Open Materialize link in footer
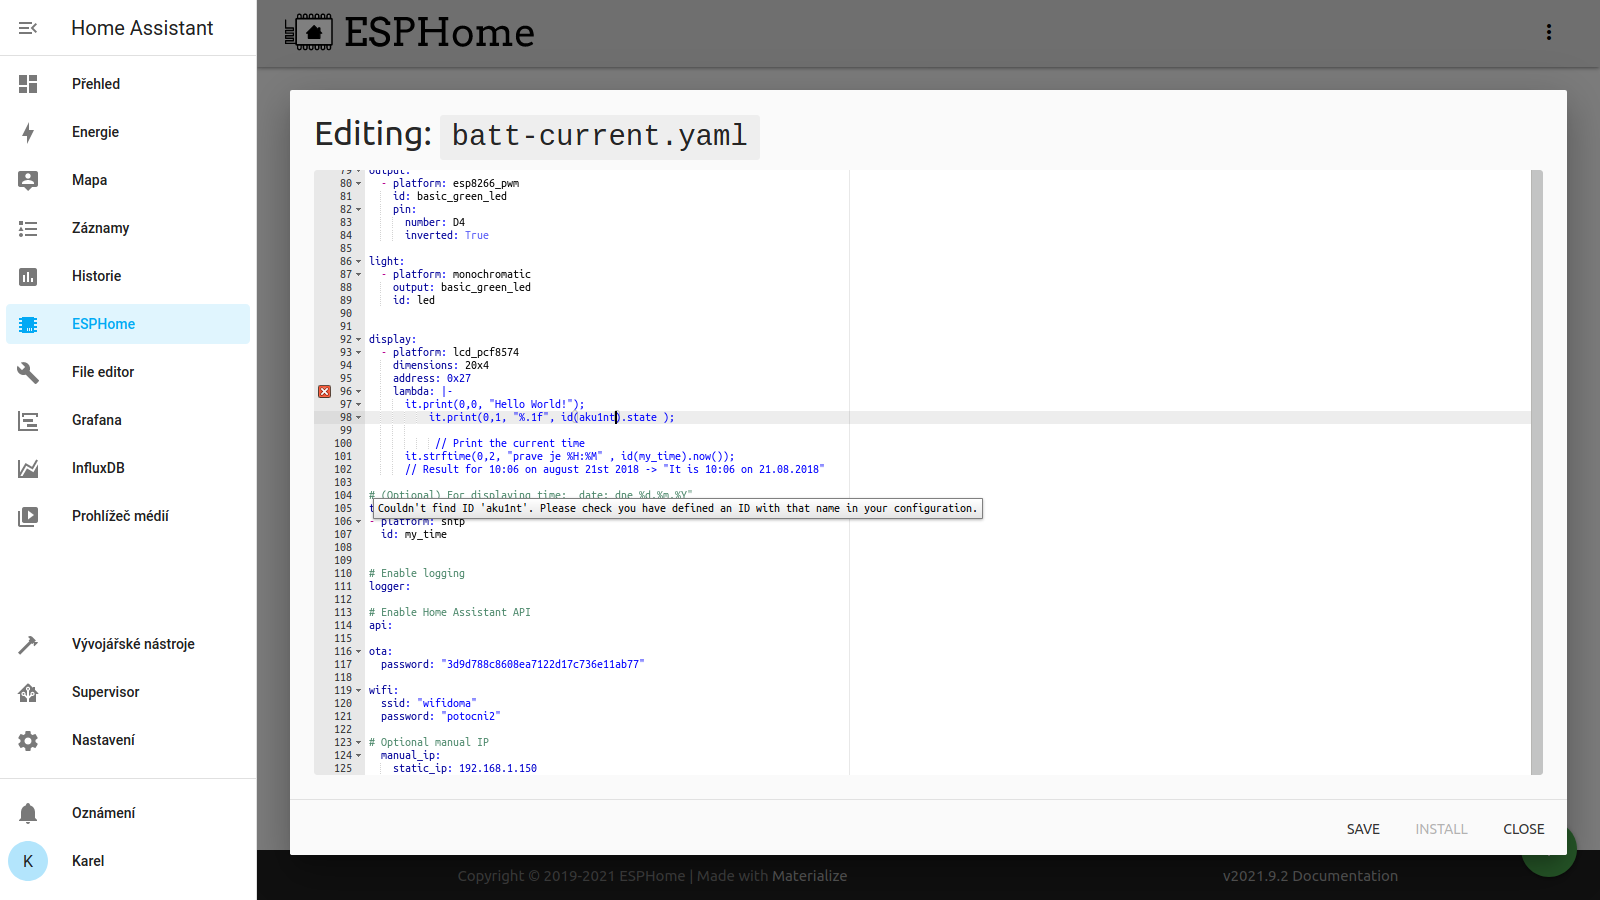 click(809, 876)
